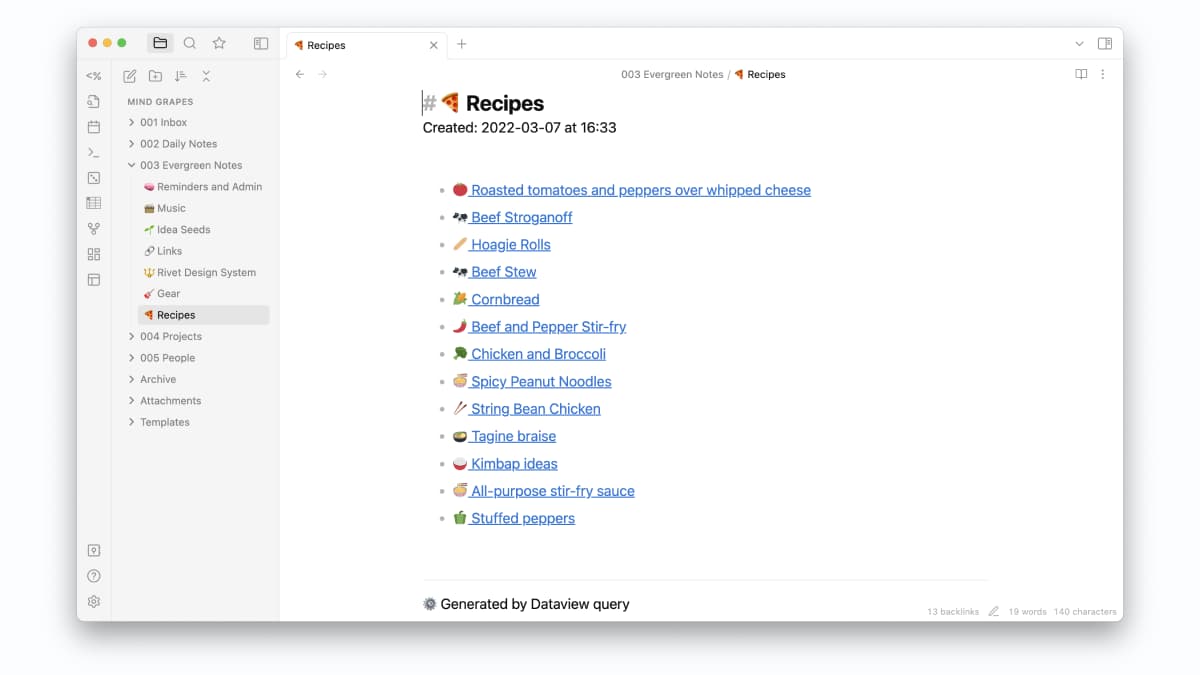Open the bookmarks star panel
This screenshot has height=675, width=1200.
click(219, 43)
